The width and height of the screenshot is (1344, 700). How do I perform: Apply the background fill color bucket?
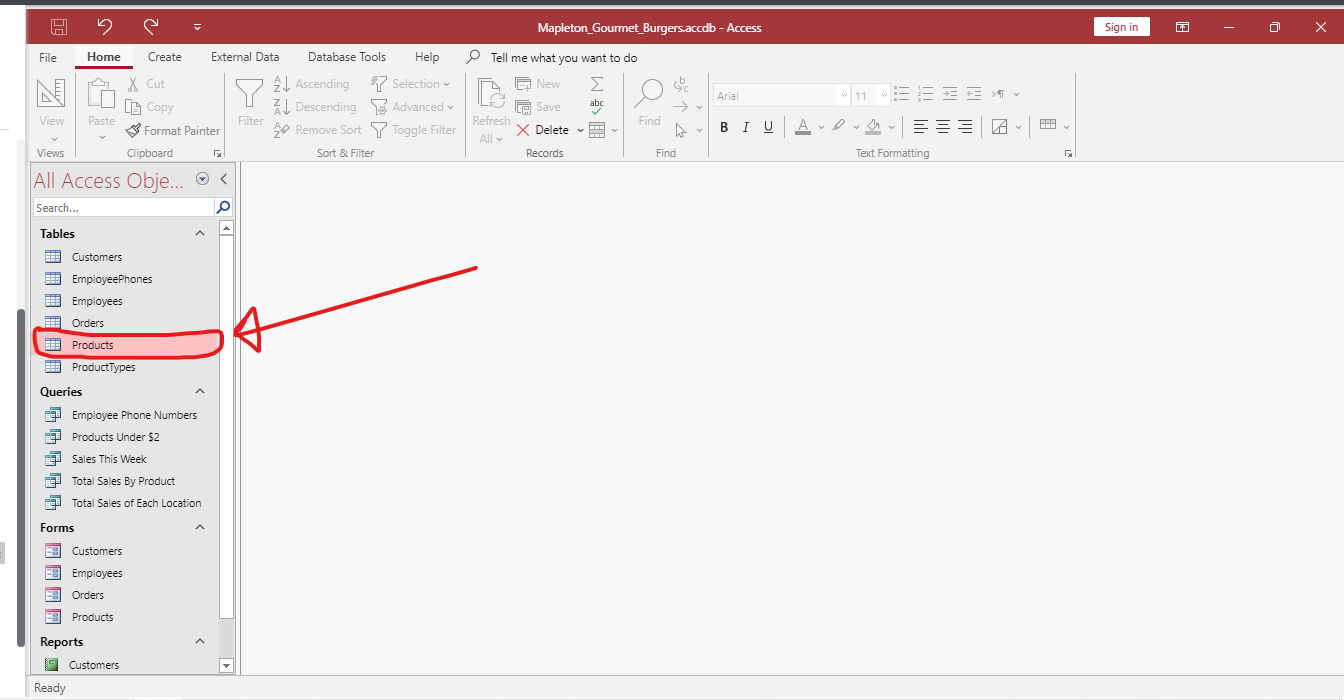pos(874,127)
